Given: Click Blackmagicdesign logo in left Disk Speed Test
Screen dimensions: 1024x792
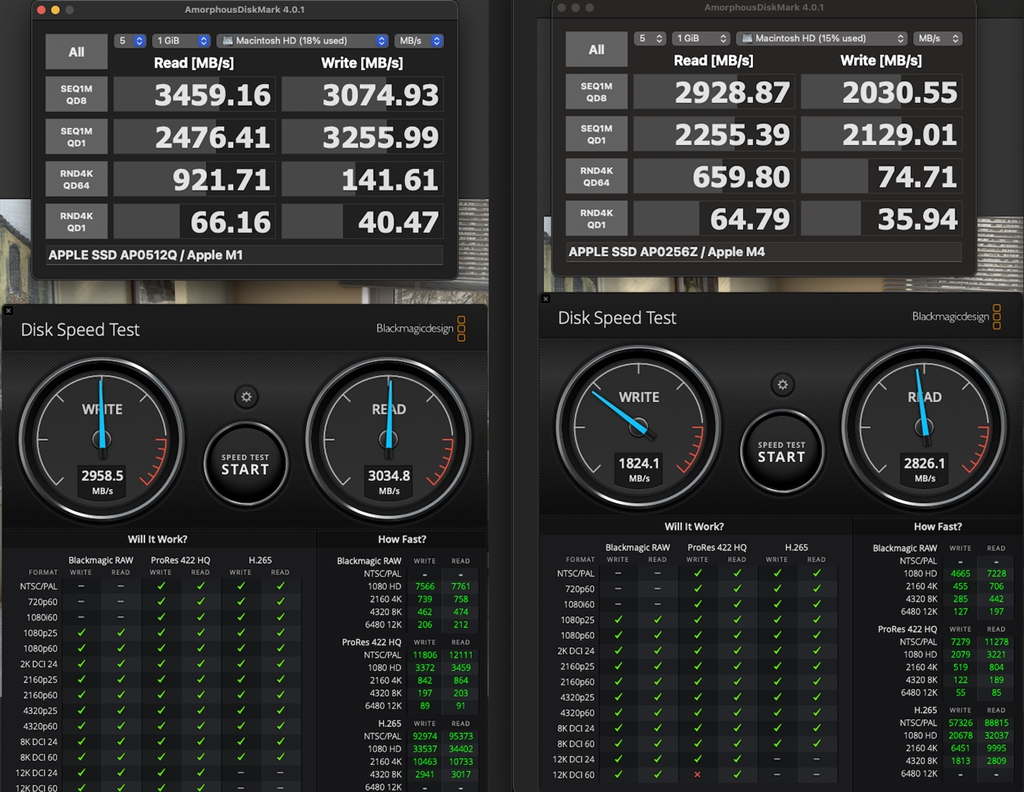Looking at the screenshot, I should click(421, 328).
